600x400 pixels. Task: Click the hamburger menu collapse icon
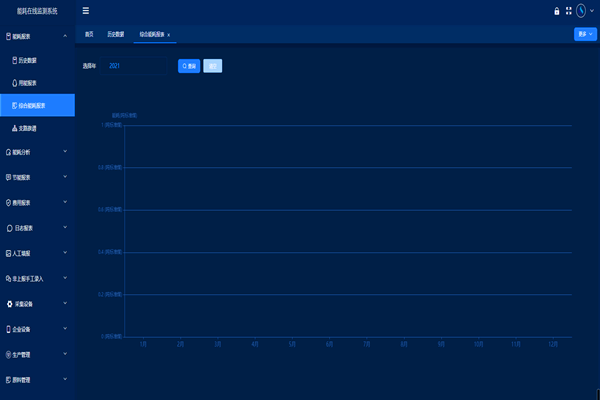[x=85, y=11]
